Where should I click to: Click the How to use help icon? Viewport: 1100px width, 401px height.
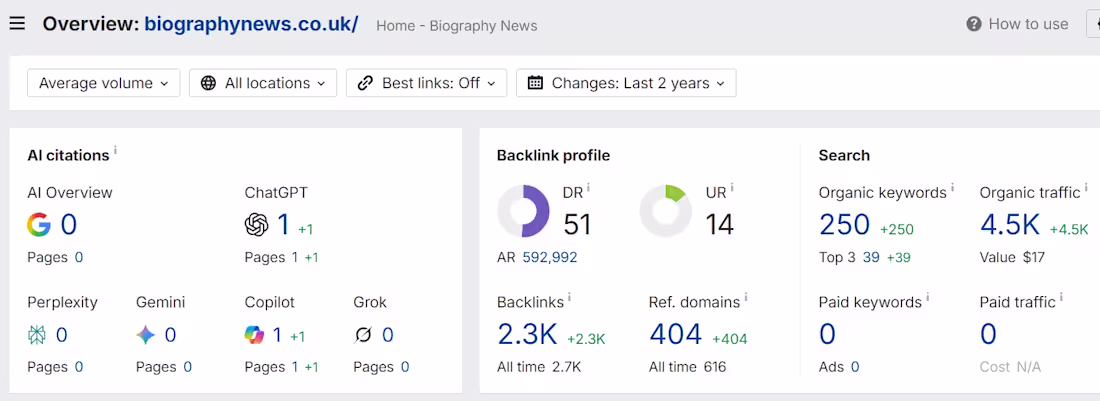[x=973, y=24]
